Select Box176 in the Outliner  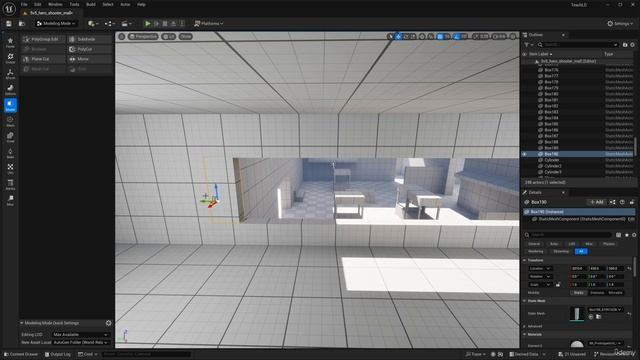tap(551, 70)
